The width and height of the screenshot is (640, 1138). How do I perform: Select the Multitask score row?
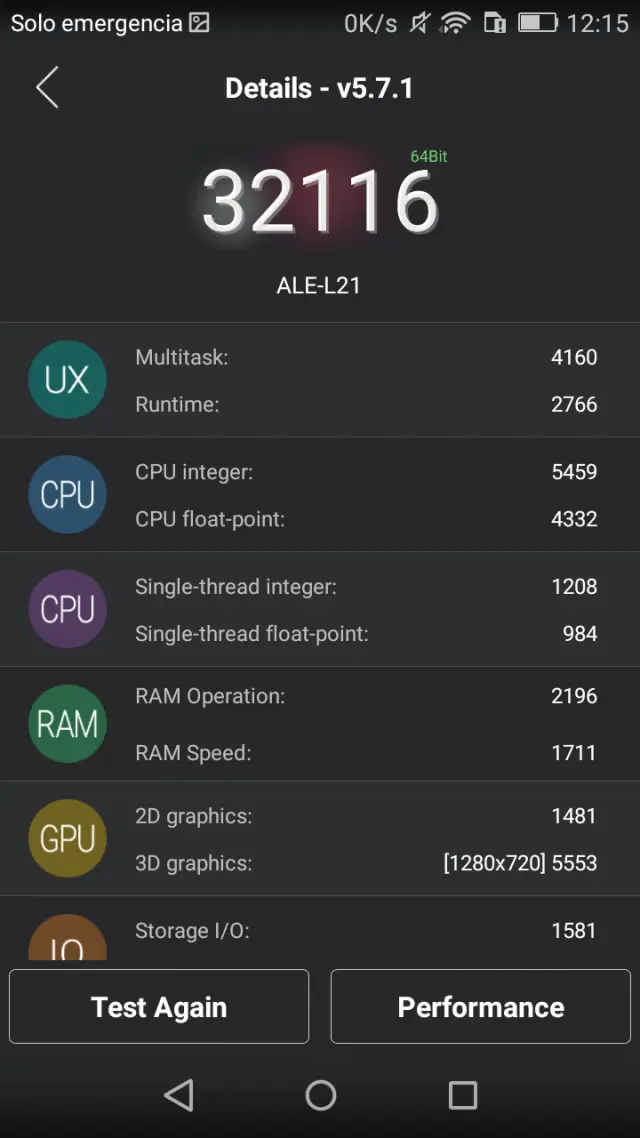[366, 357]
